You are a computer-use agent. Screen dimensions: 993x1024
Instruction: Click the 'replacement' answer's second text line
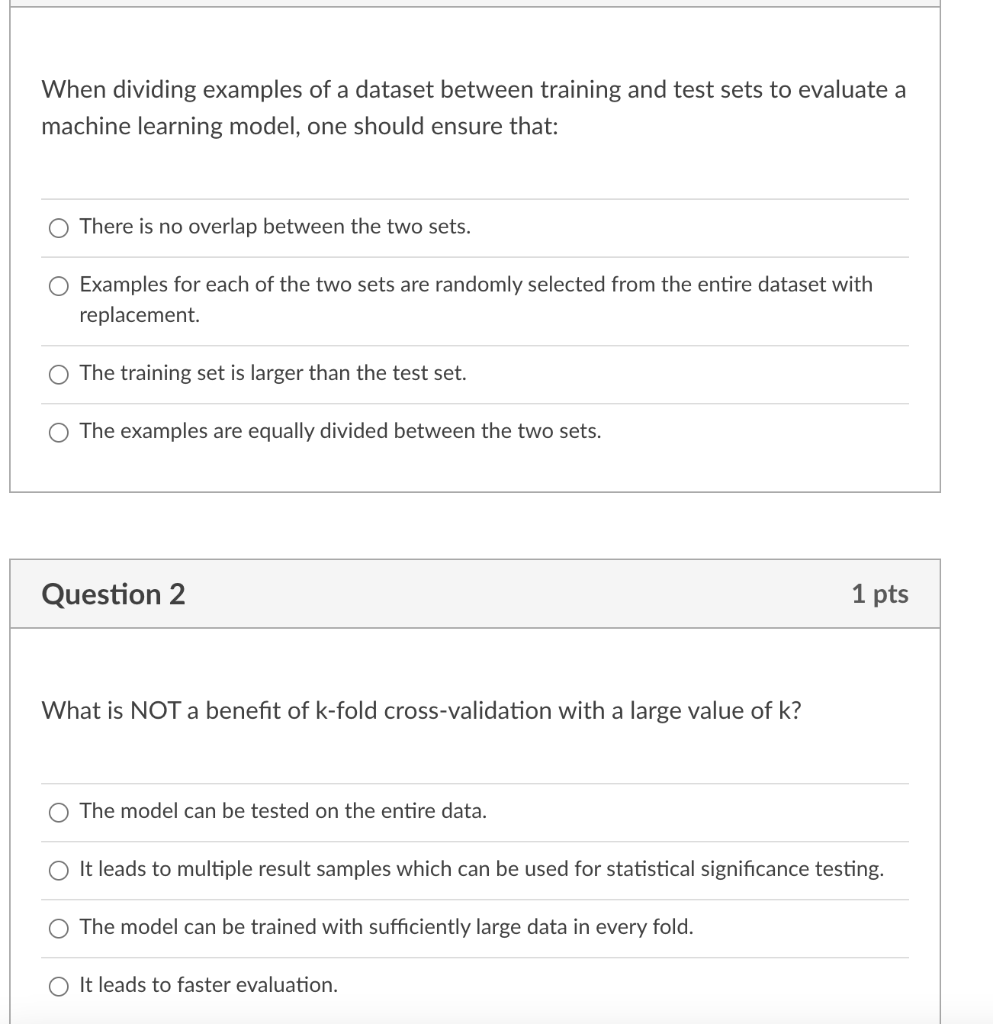point(140,314)
